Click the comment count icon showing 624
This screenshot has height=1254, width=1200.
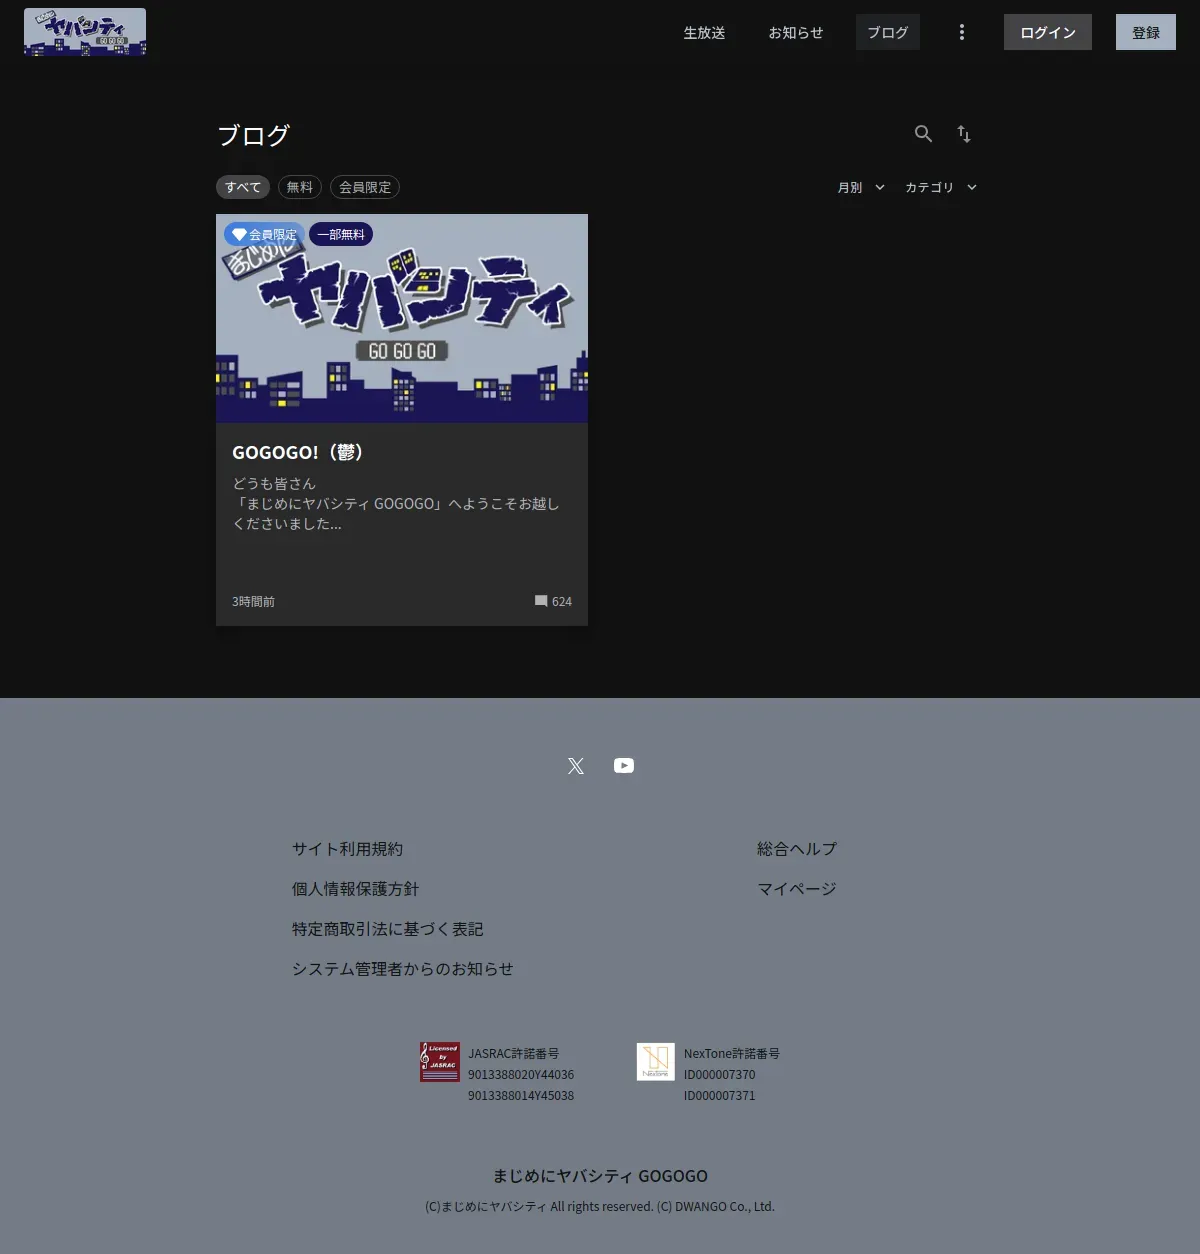tap(541, 601)
